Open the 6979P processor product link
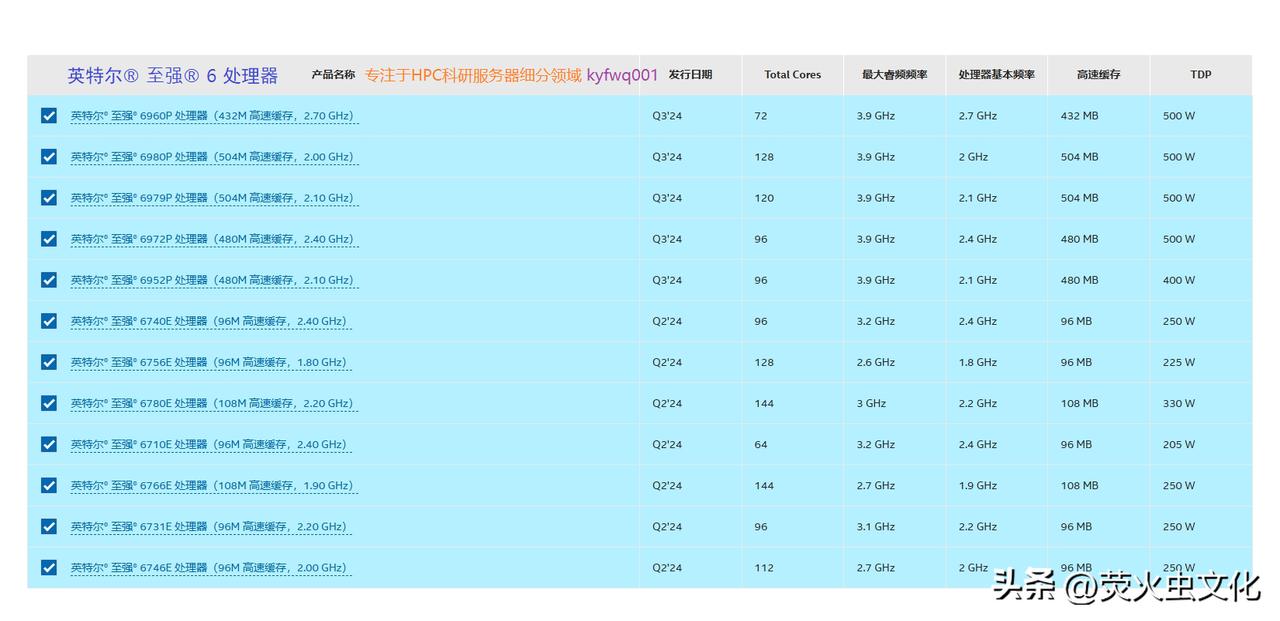 [214, 198]
